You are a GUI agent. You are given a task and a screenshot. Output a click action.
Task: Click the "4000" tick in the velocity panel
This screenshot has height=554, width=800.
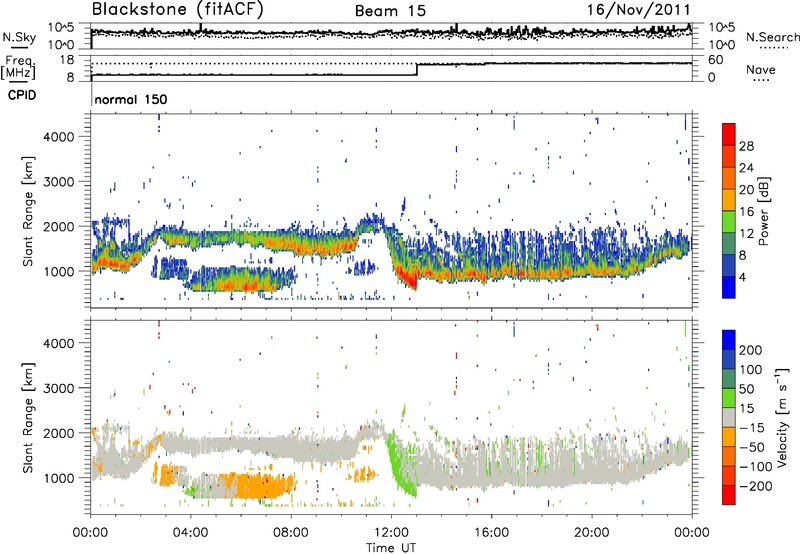pyautogui.click(x=59, y=343)
